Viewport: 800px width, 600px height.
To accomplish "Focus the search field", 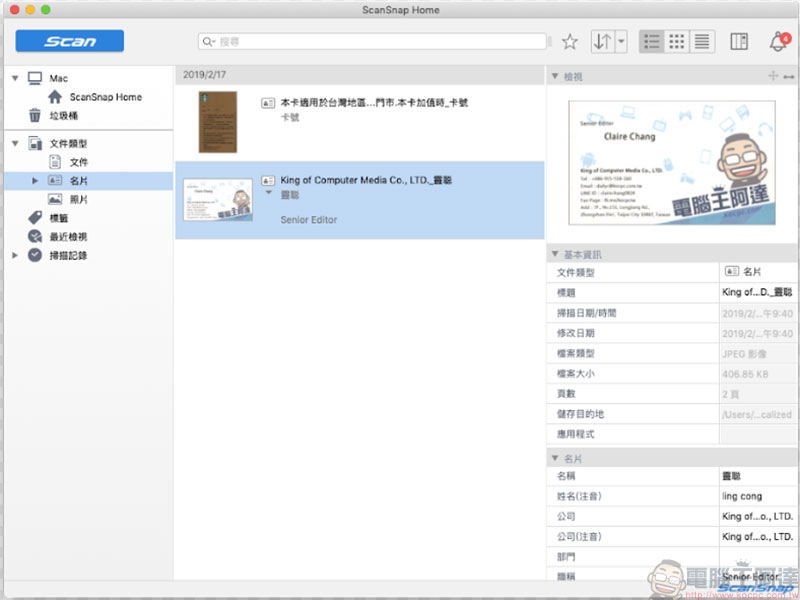I will [372, 41].
